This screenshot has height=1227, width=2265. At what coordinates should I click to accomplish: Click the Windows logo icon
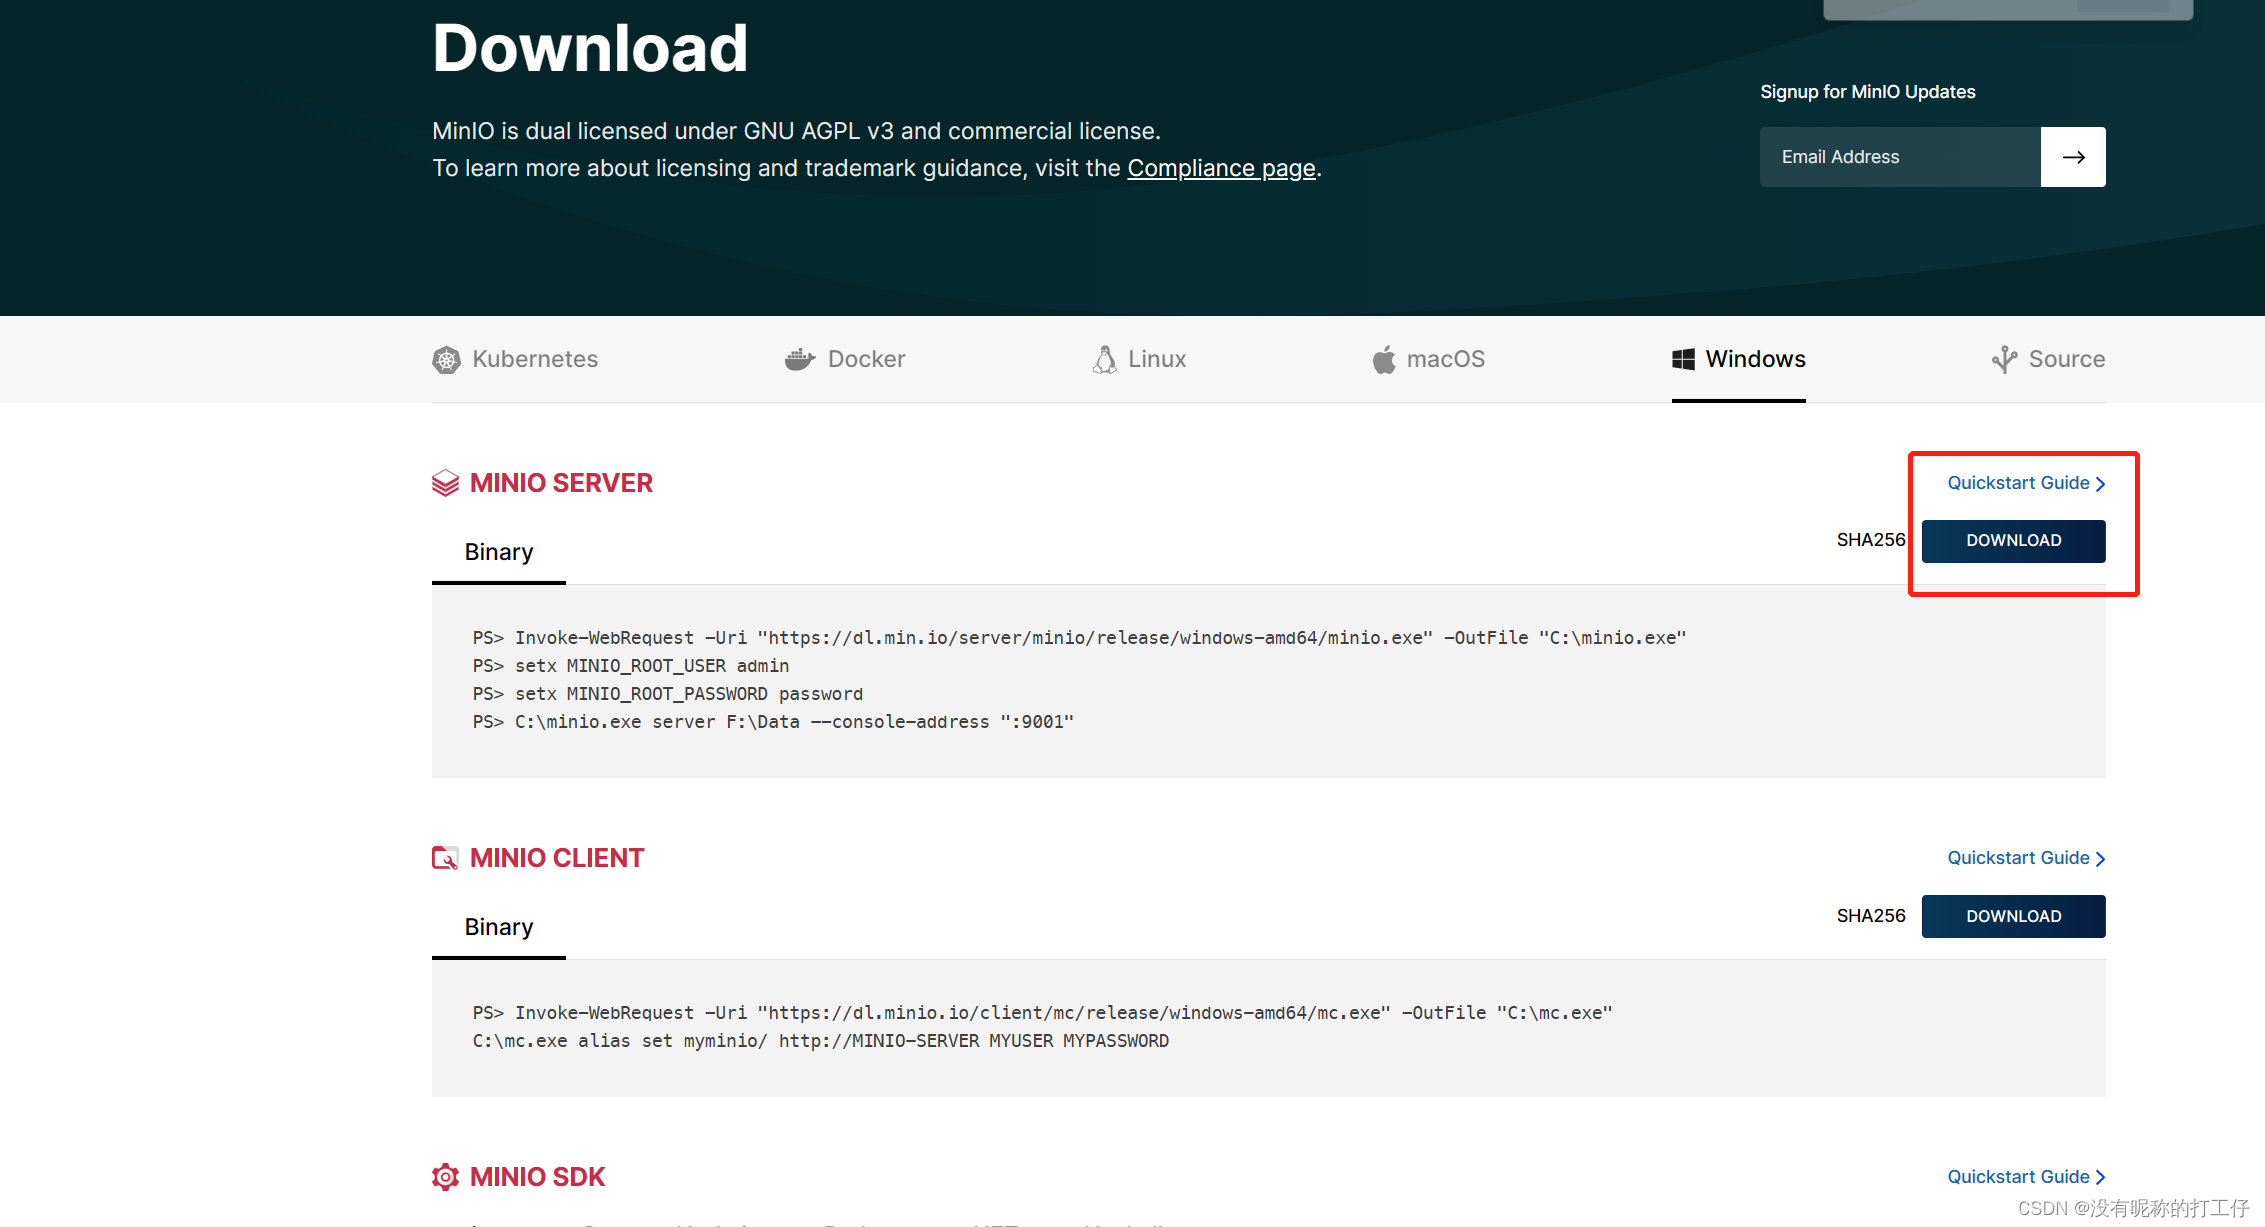[x=1683, y=359]
